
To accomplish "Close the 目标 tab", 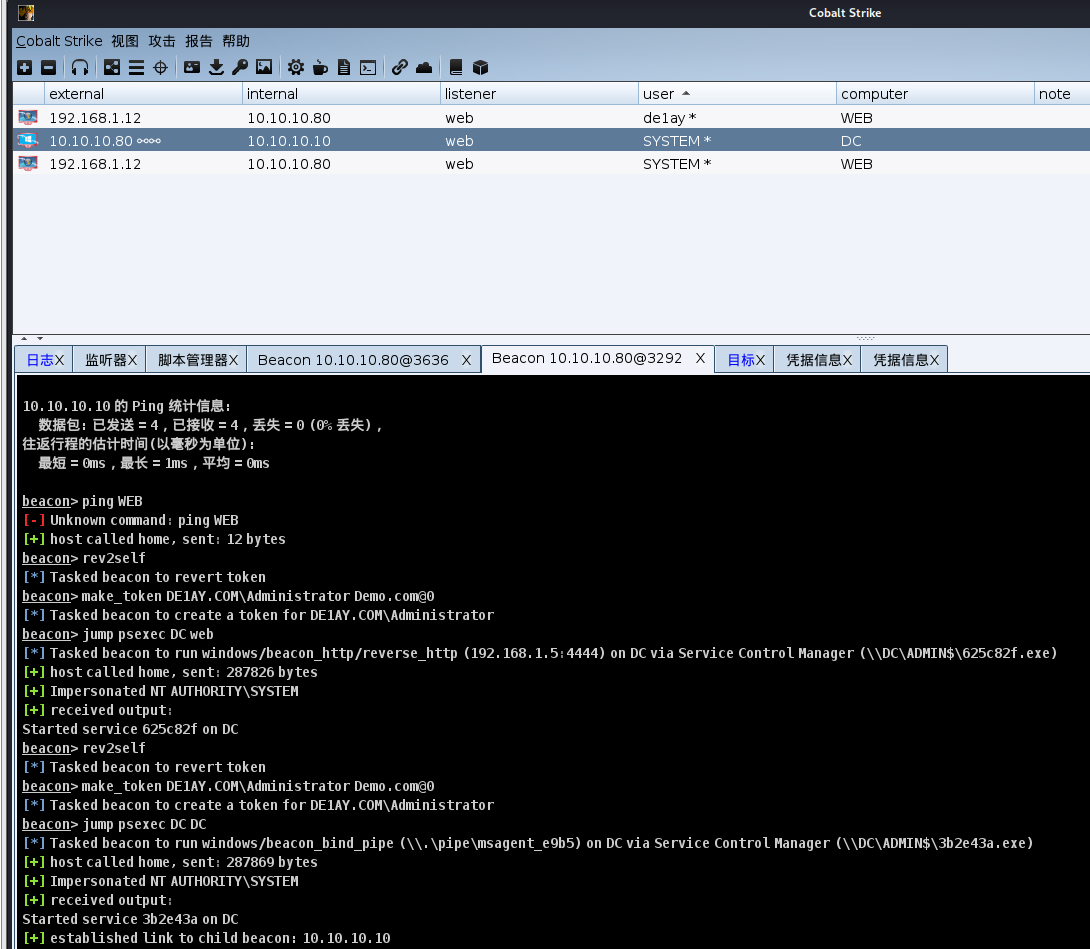I will (760, 360).
